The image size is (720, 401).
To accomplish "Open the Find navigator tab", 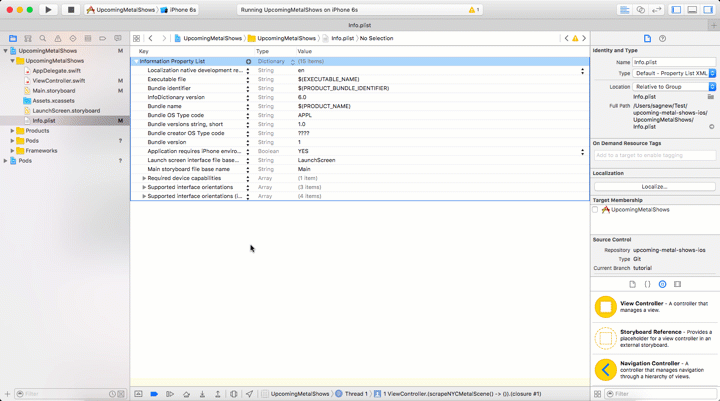I will (43, 39).
